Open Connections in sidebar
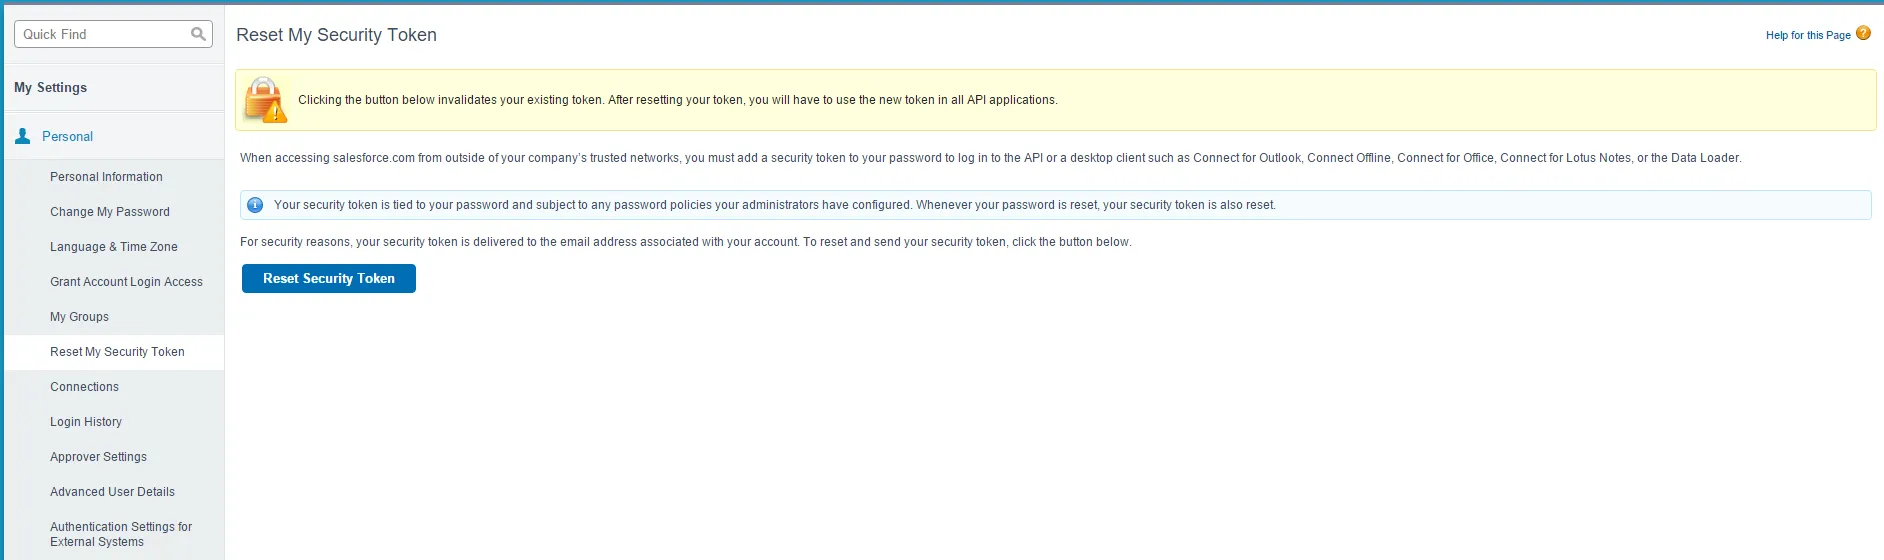The image size is (1884, 560). pyautogui.click(x=84, y=387)
